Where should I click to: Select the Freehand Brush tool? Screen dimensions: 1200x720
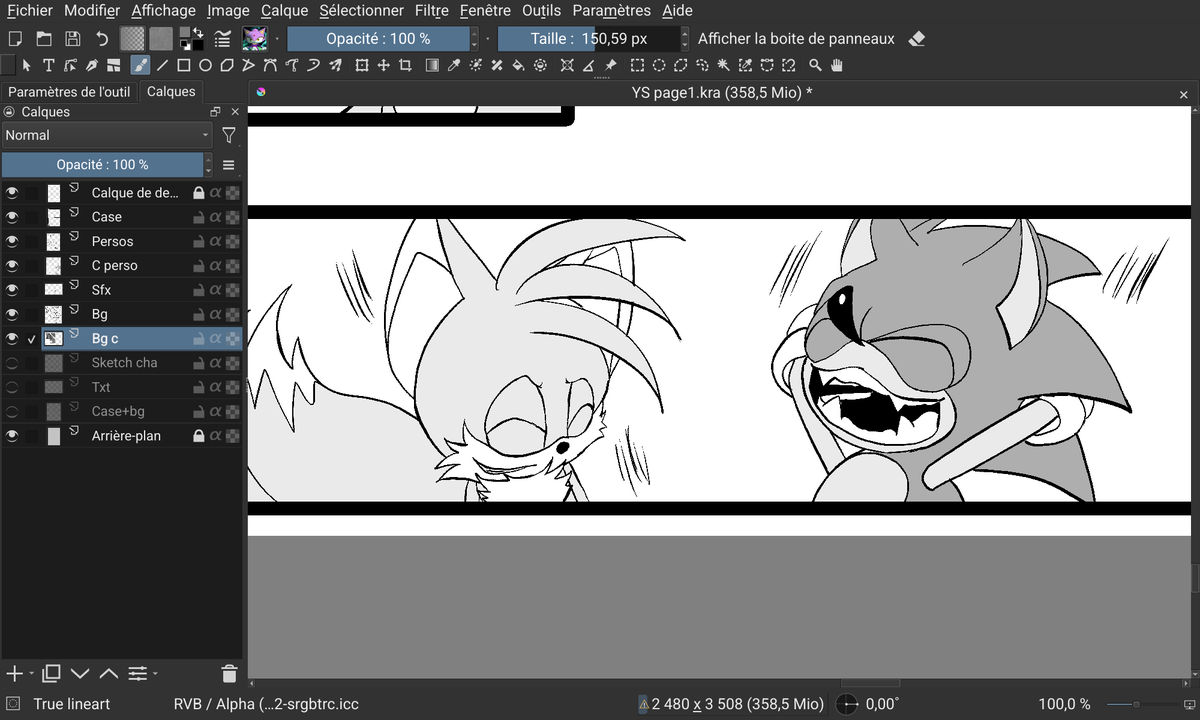point(140,66)
